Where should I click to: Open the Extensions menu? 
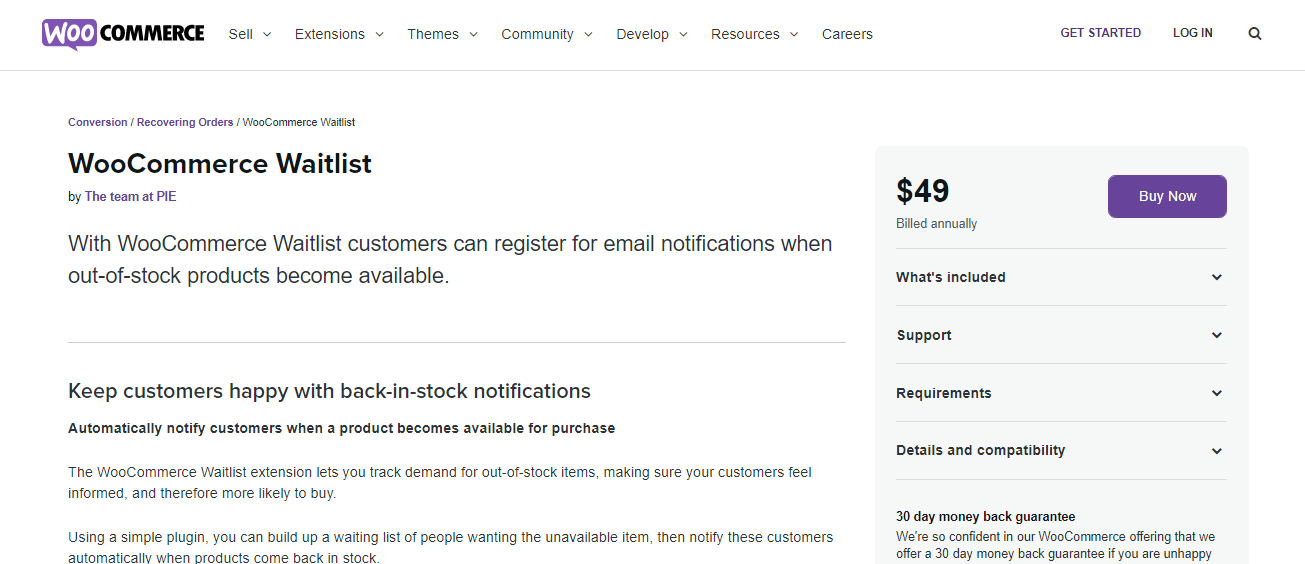tap(339, 34)
